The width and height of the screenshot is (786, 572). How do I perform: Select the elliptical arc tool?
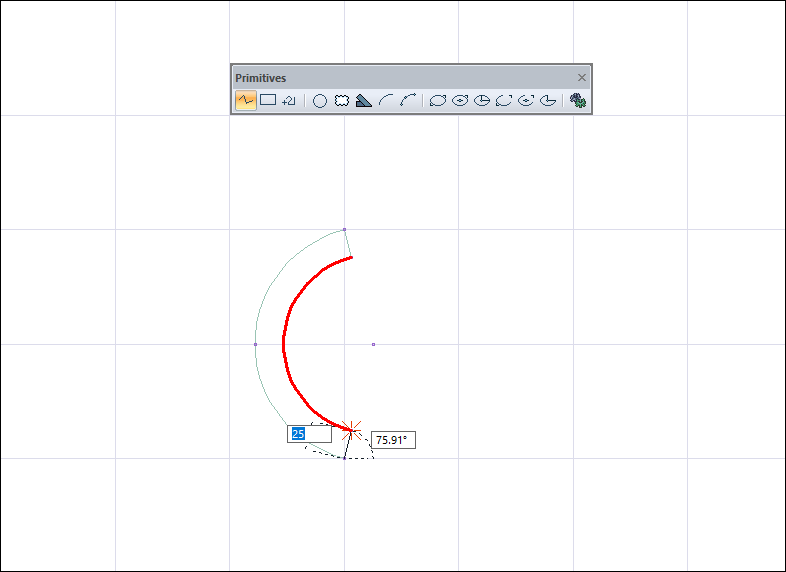(504, 100)
